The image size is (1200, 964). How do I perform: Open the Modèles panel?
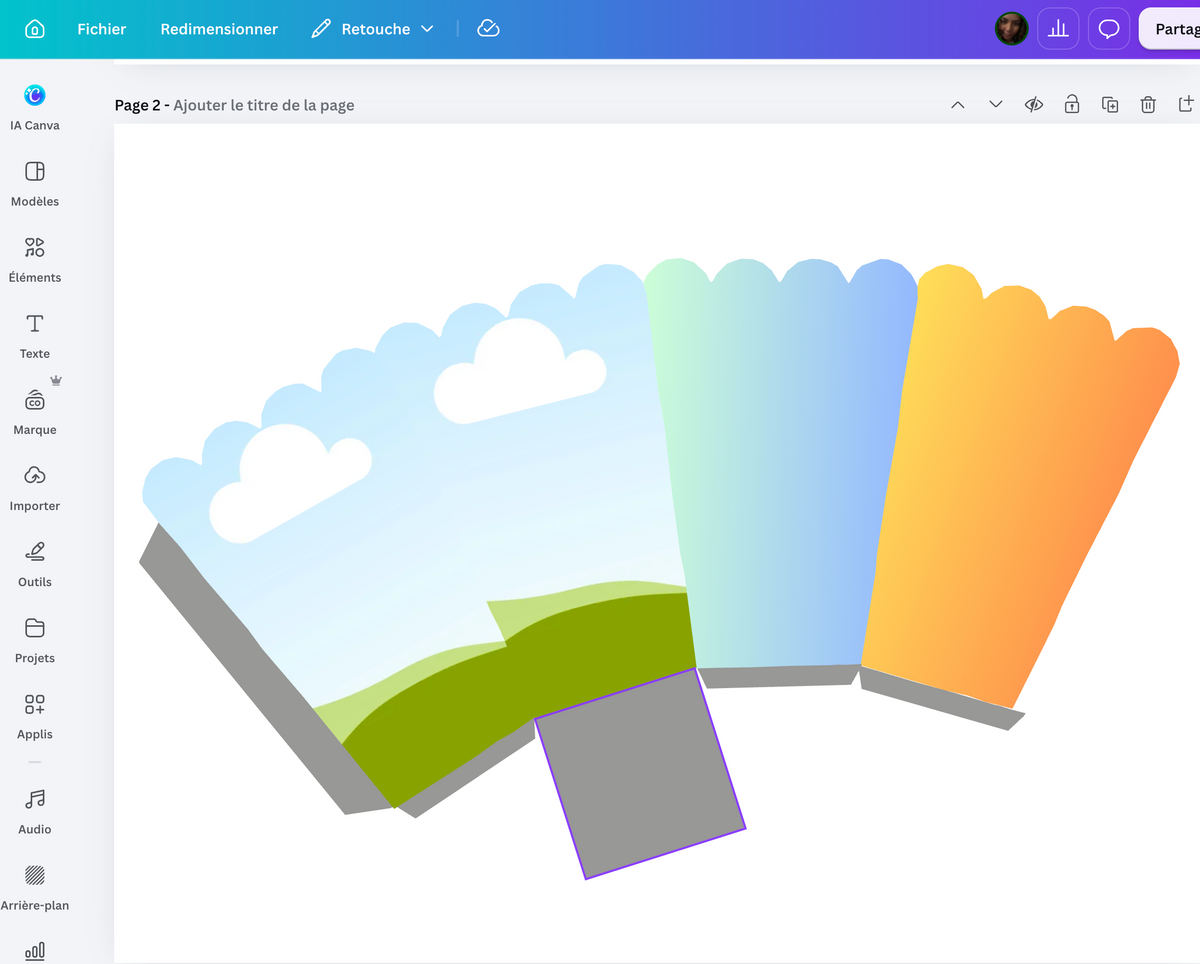(35, 183)
